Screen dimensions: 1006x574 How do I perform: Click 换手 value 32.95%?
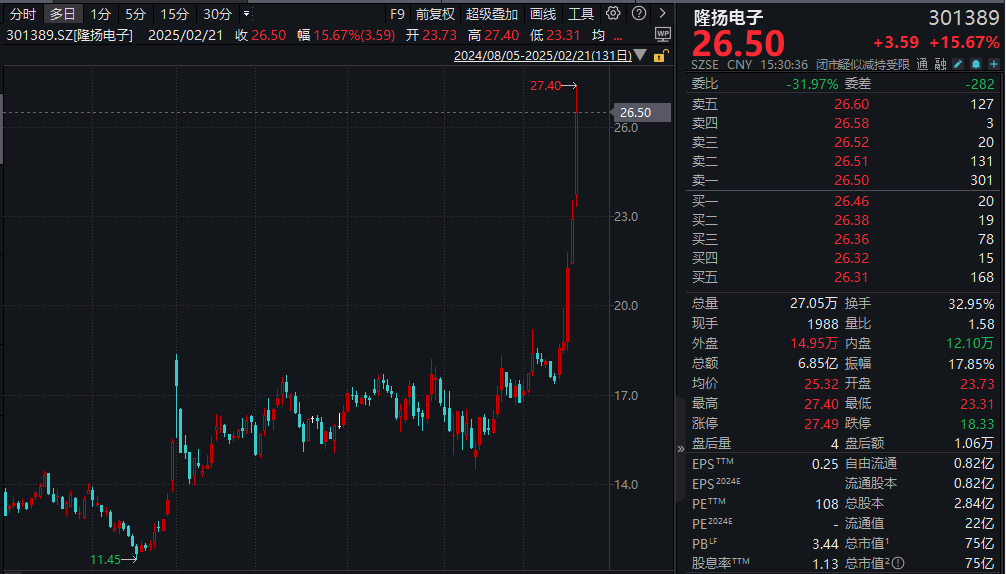tap(971, 303)
